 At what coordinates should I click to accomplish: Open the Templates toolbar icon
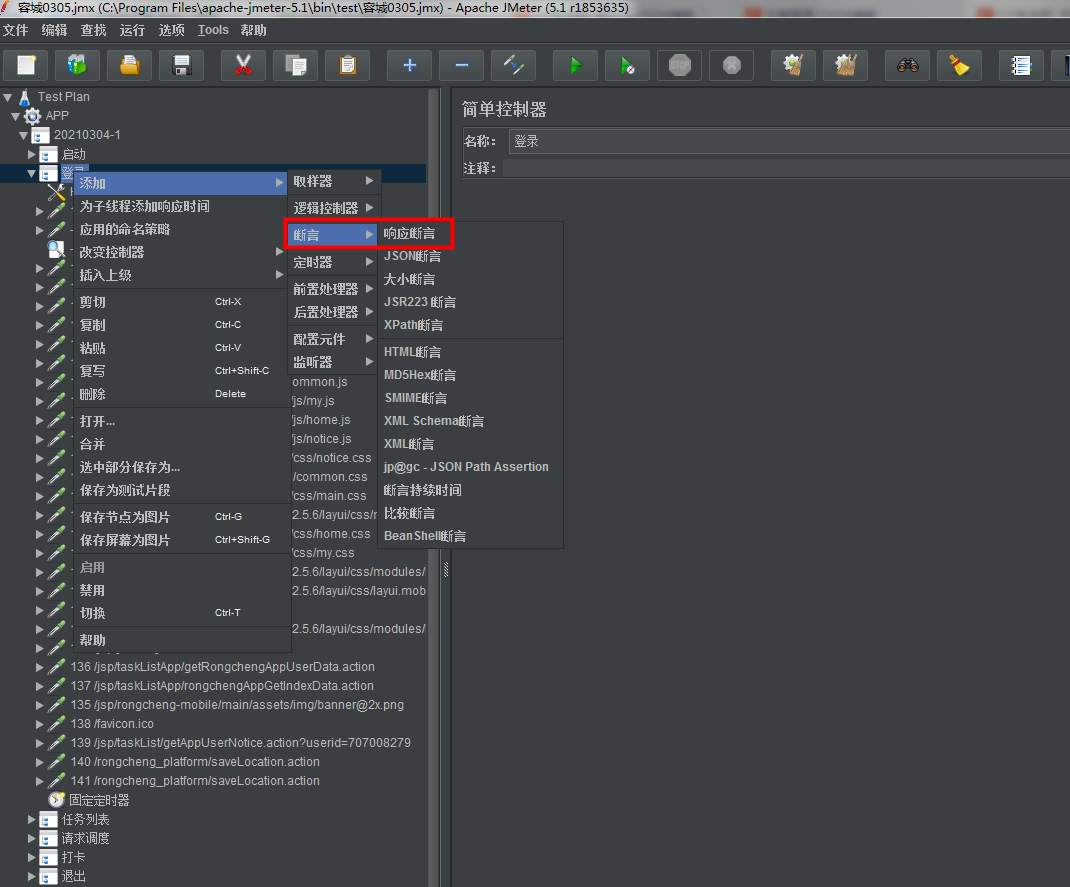pos(77,66)
